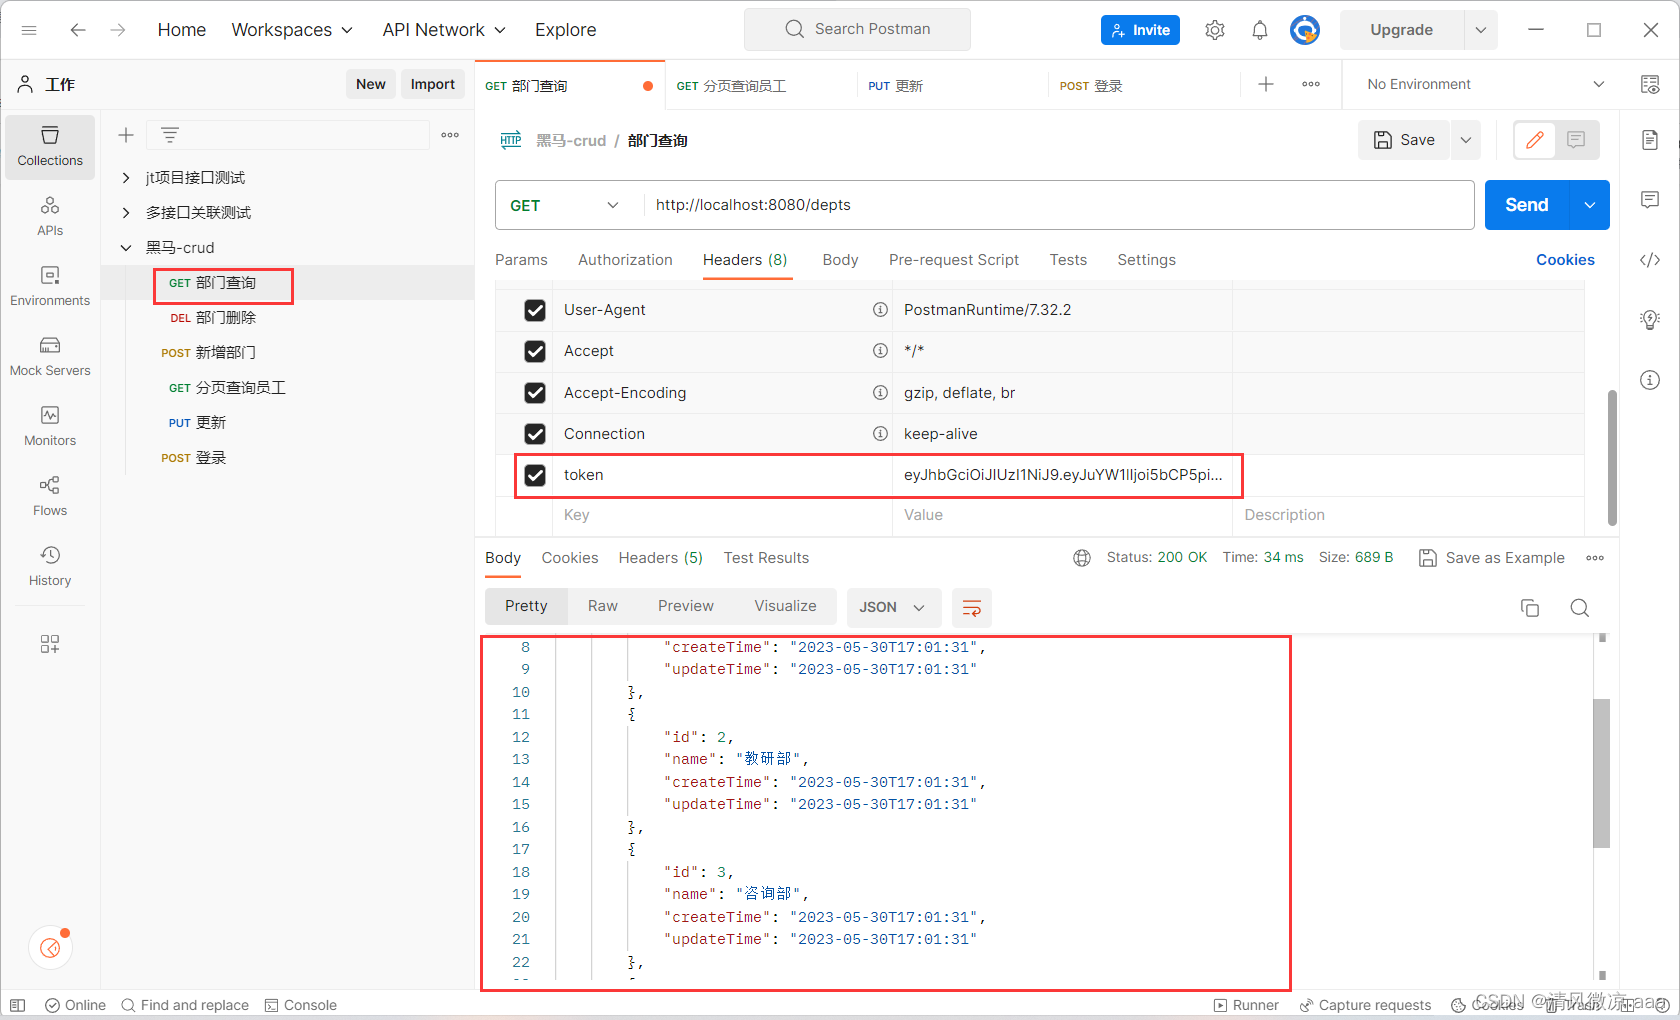Open the code snippet panel icon
Viewport: 1680px width, 1020px height.
(x=1650, y=260)
